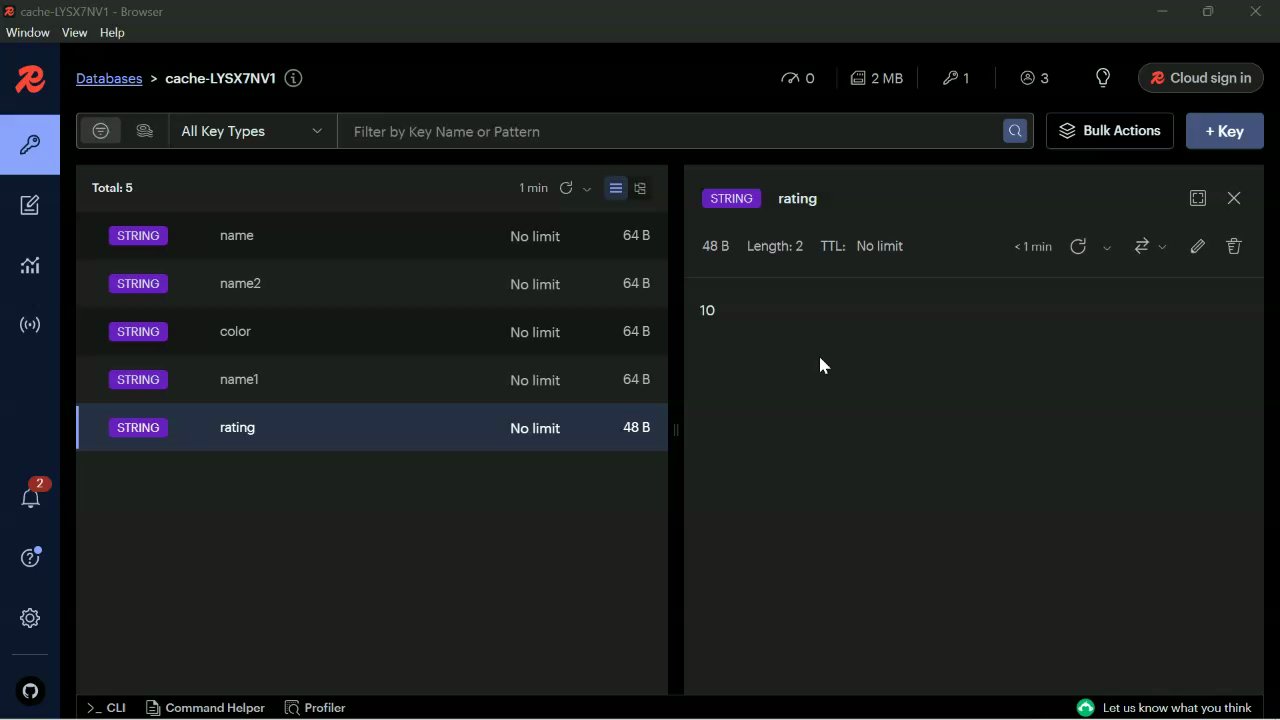Refresh the rating key value
Image resolution: width=1280 pixels, height=720 pixels.
(1078, 246)
